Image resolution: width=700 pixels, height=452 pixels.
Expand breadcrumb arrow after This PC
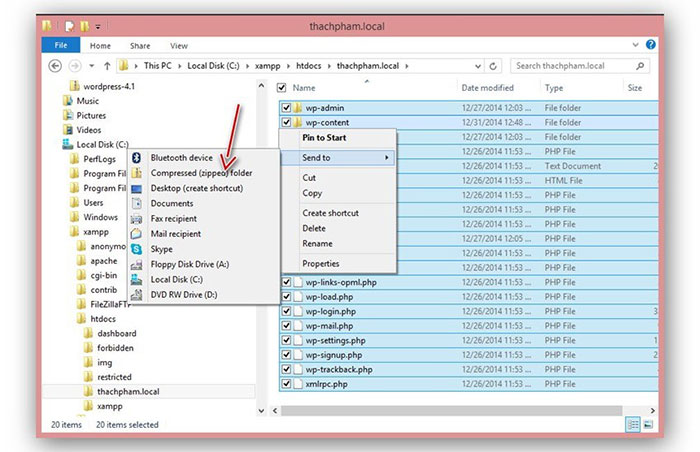[x=179, y=66]
